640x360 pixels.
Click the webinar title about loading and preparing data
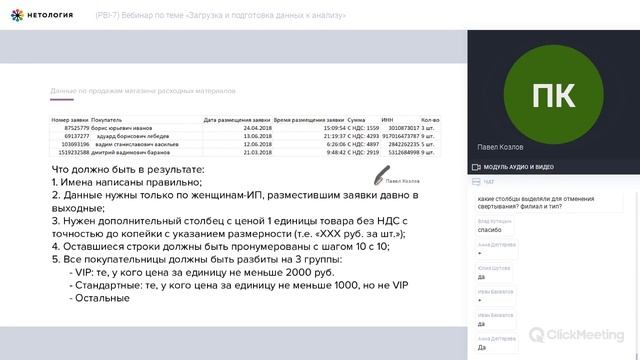[220, 16]
